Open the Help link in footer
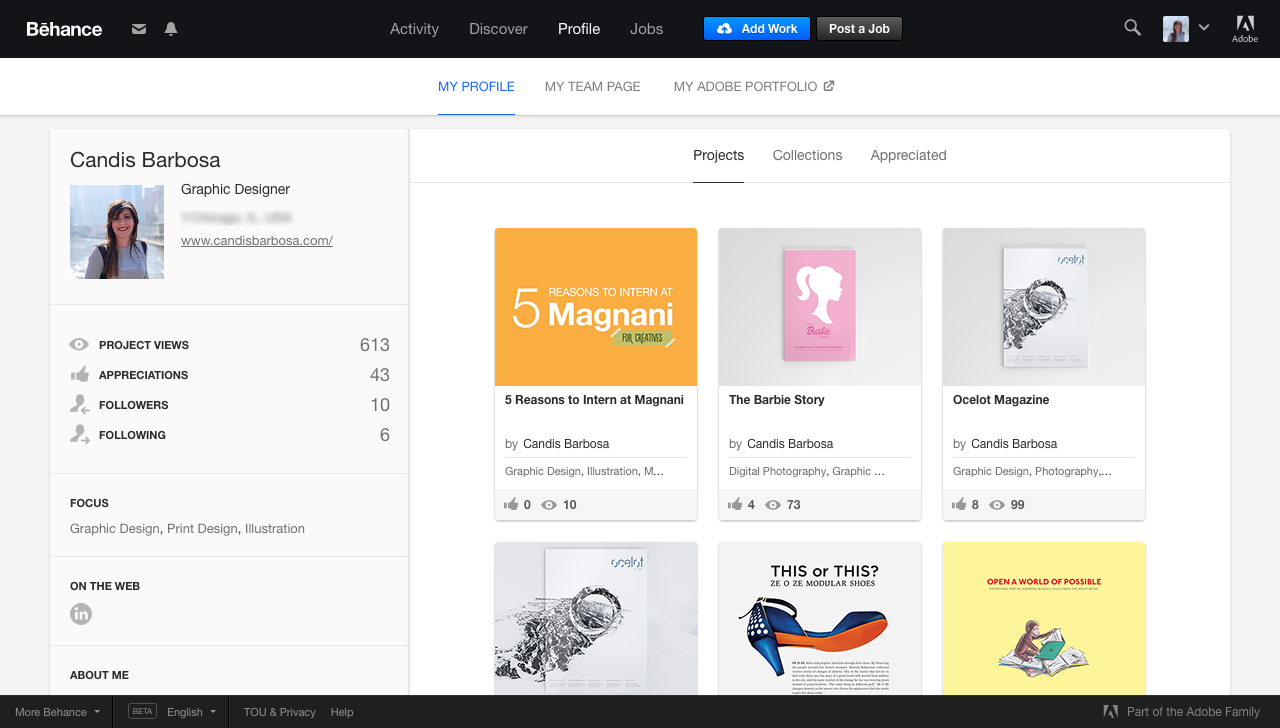Viewport: 1280px width, 728px height. click(342, 712)
